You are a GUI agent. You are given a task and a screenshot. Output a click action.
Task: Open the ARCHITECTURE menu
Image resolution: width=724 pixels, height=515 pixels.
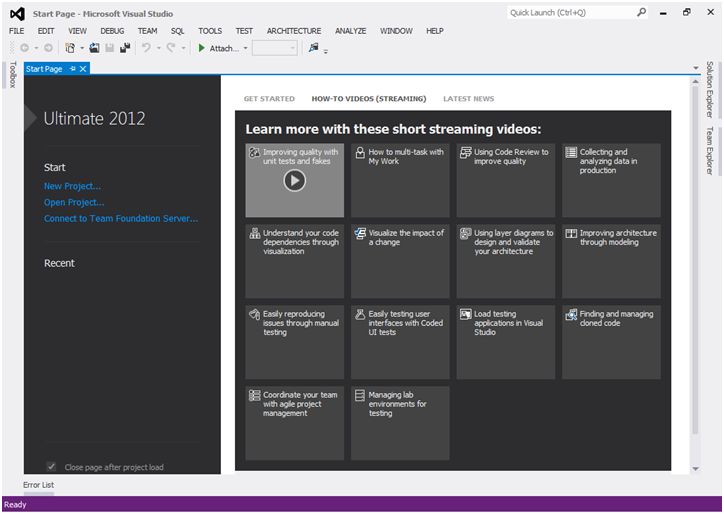coord(294,31)
